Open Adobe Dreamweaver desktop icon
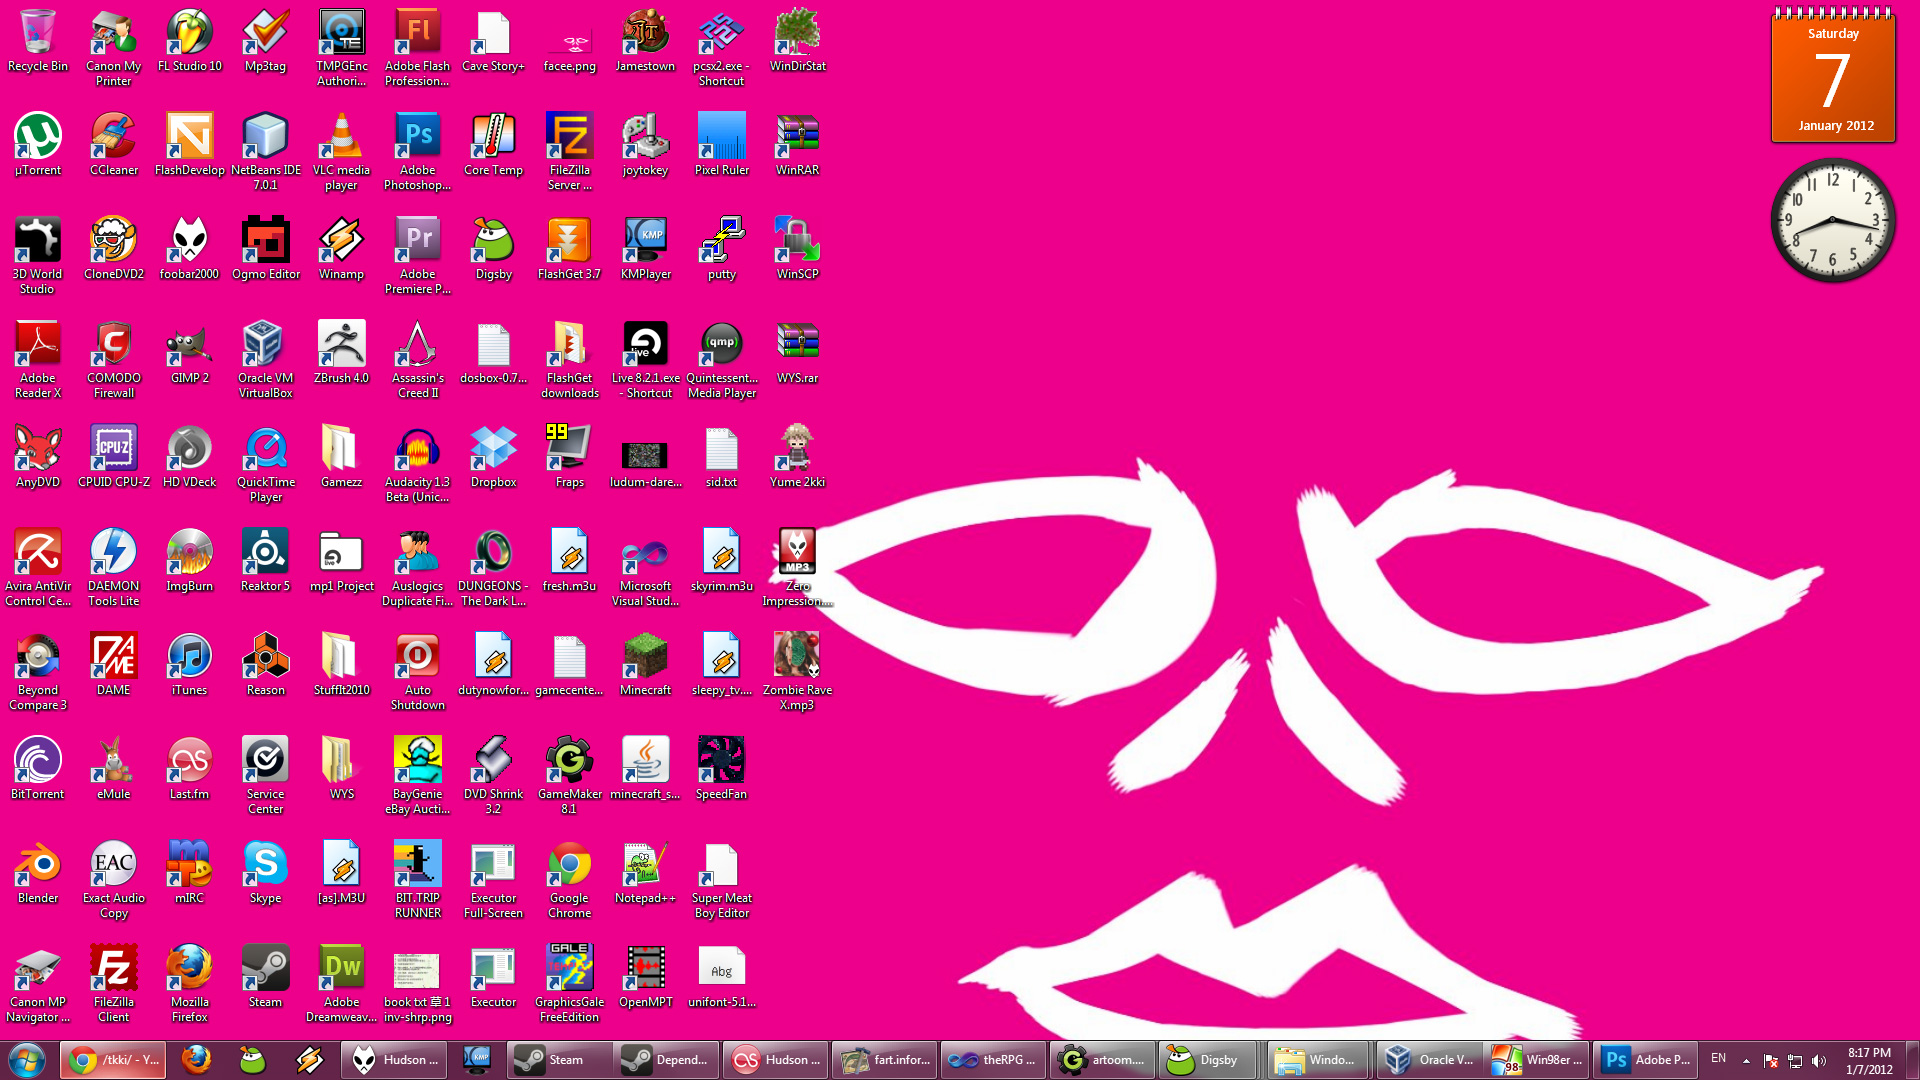1920x1080 pixels. pyautogui.click(x=342, y=984)
